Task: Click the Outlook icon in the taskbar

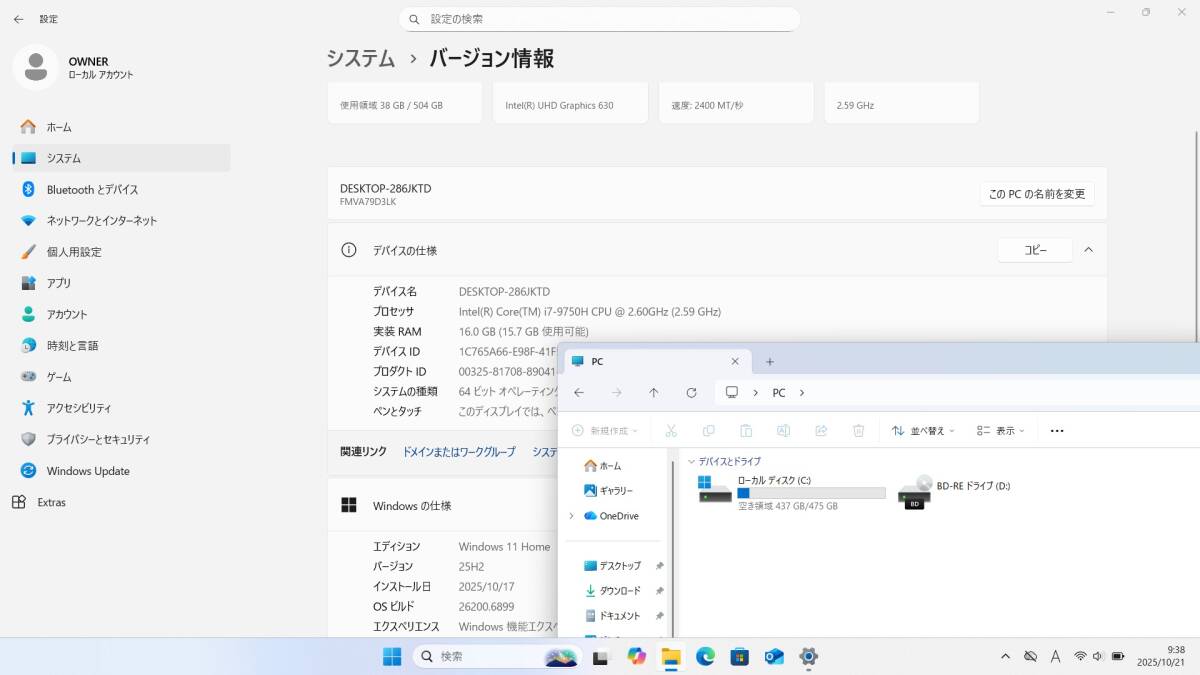Action: [x=774, y=656]
